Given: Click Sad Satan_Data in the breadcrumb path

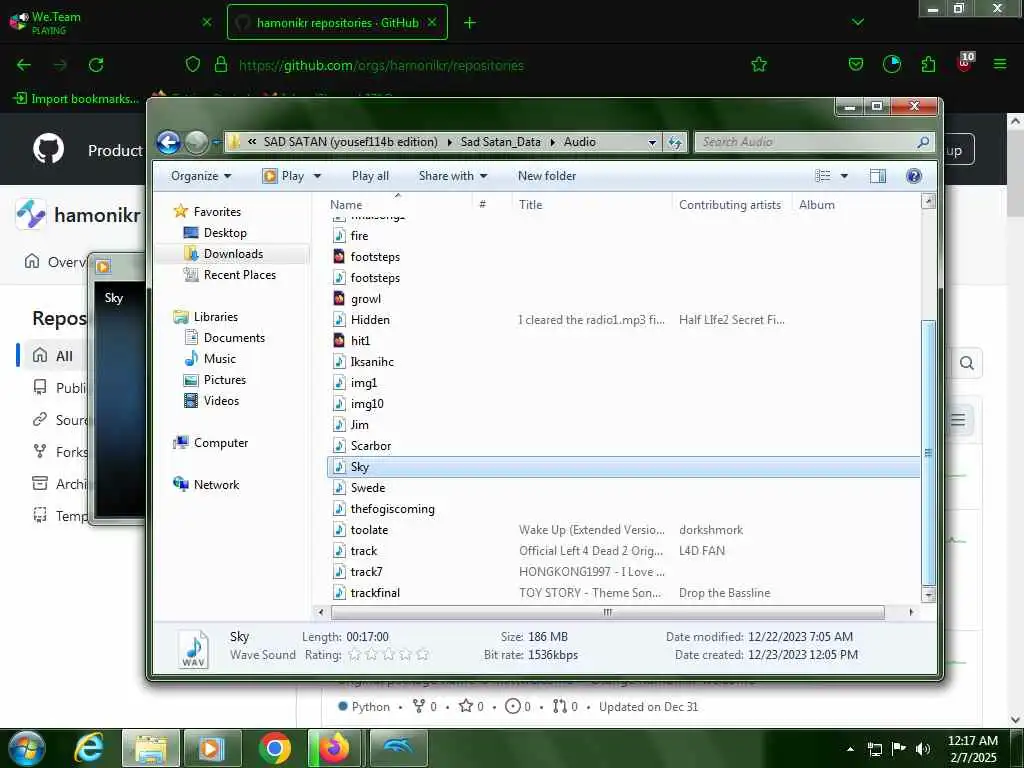Looking at the screenshot, I should coord(500,142).
